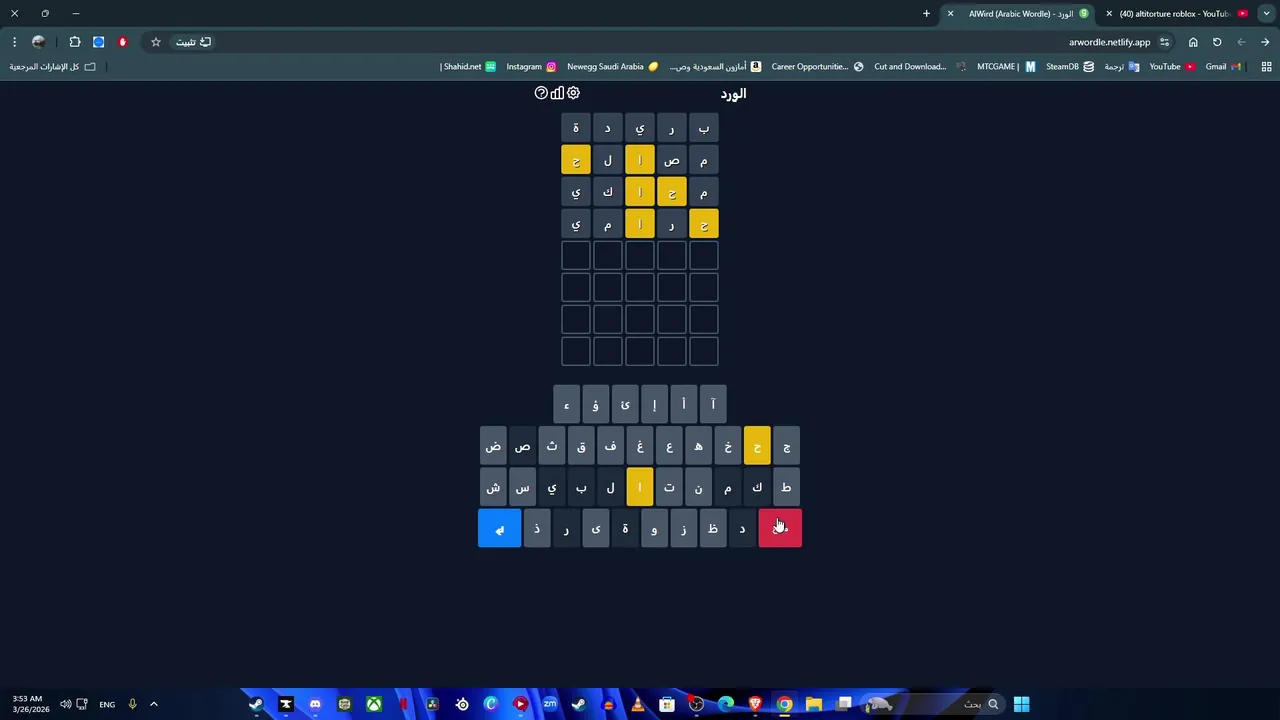Tap the ض key on keyboard

[x=493, y=446]
